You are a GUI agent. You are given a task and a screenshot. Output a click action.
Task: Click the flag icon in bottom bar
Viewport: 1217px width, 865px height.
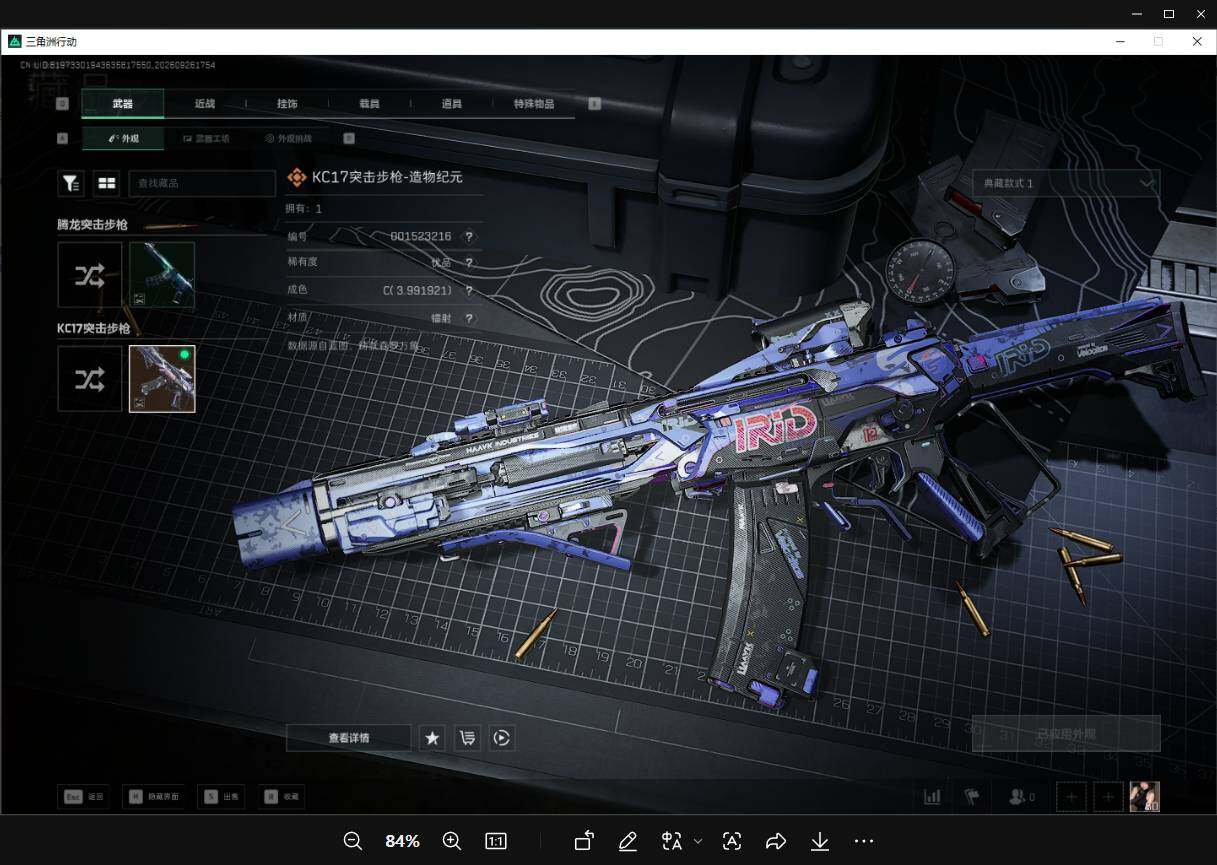[971, 797]
